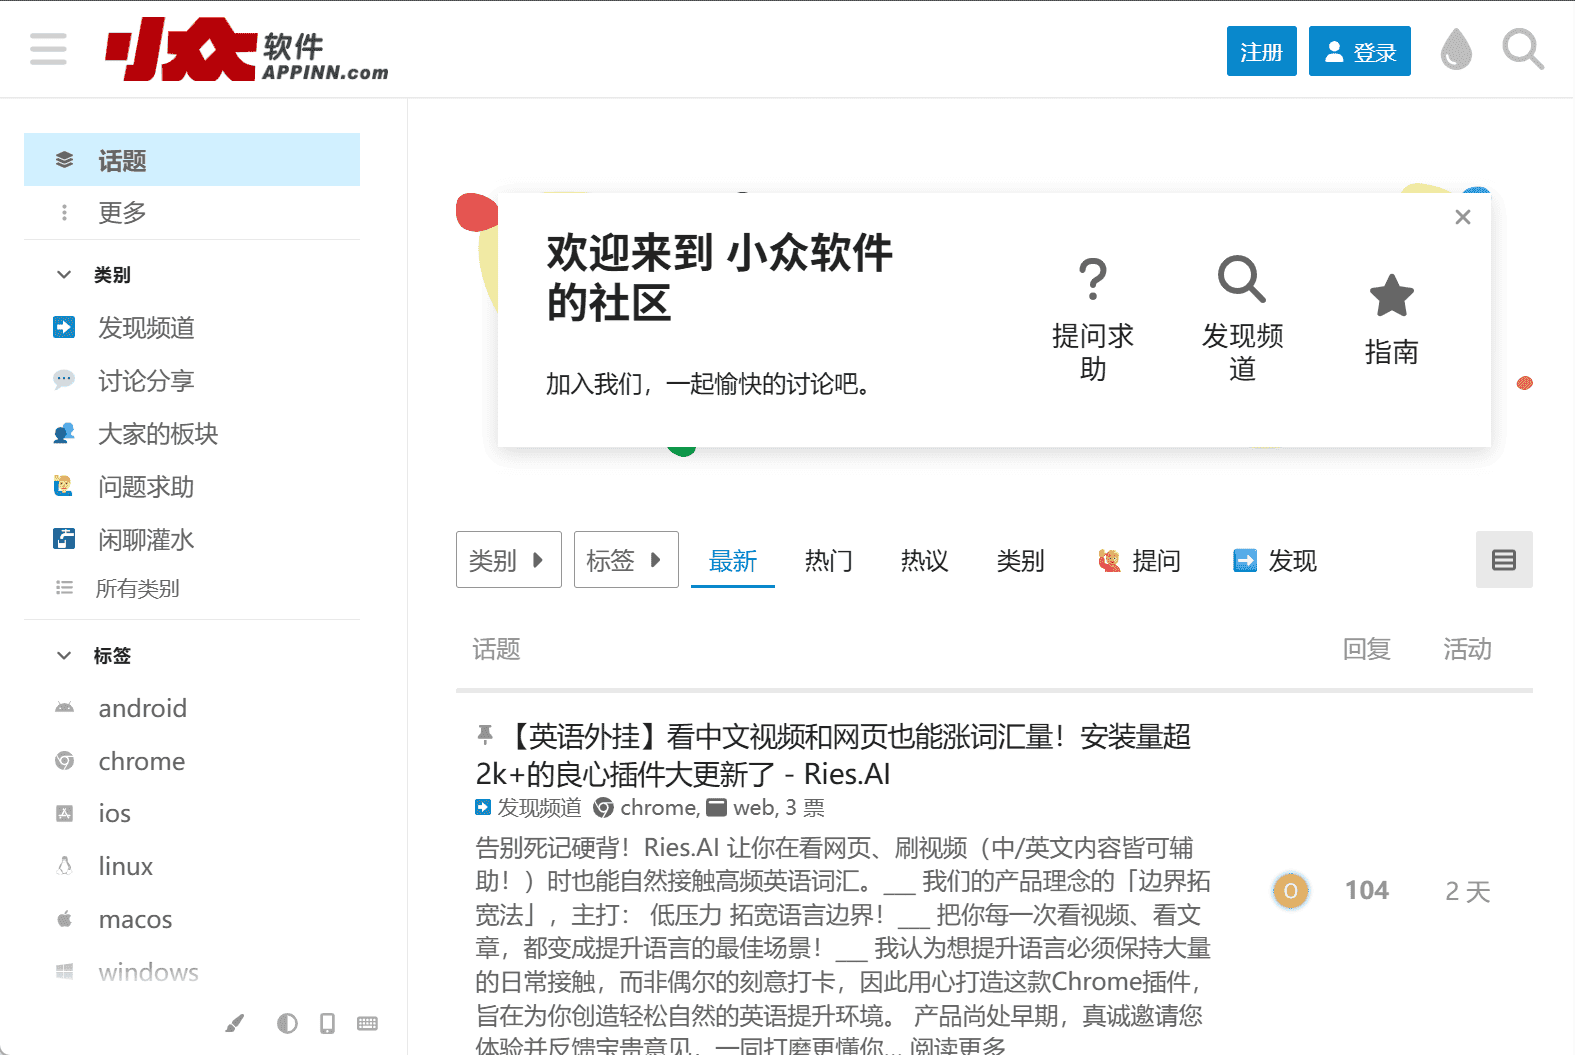Sort by 回复 column header

pyautogui.click(x=1366, y=649)
